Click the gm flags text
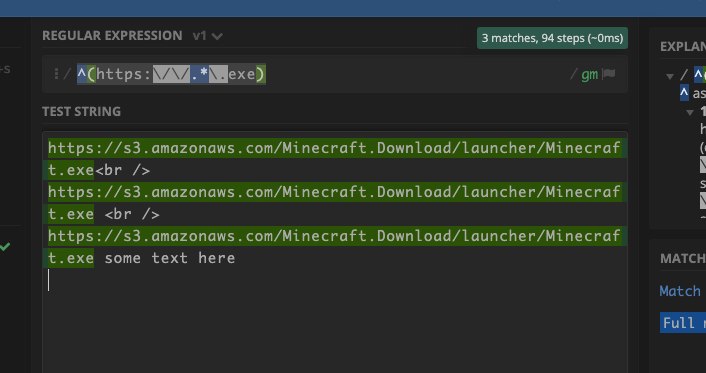706x373 pixels. coord(589,74)
